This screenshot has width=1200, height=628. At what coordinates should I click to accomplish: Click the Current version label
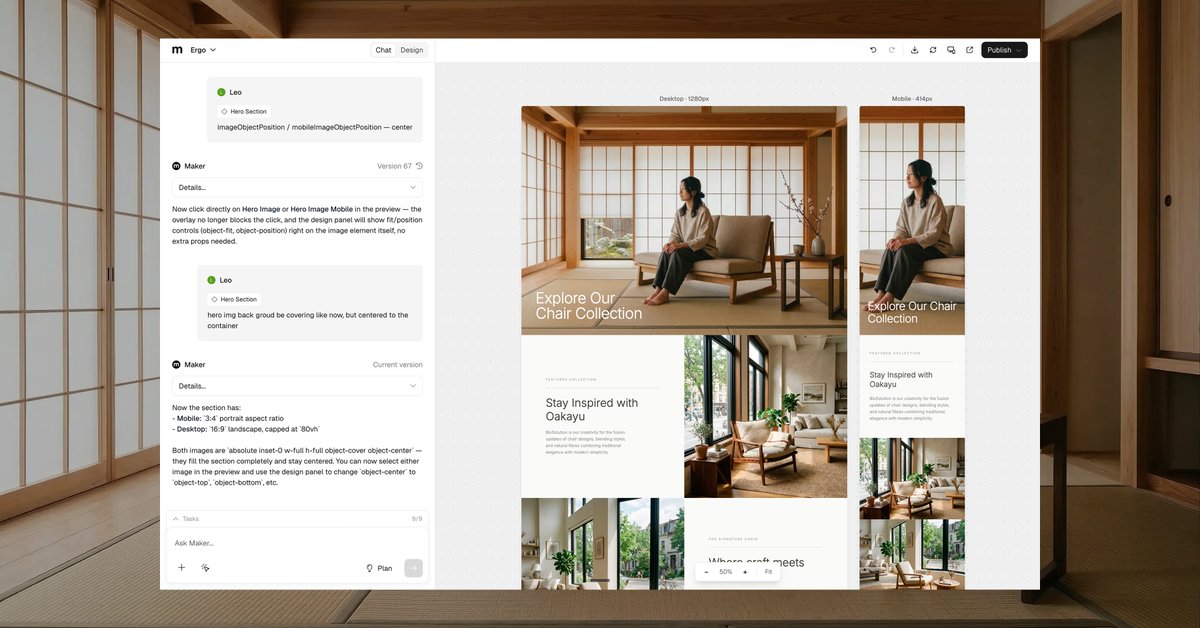point(398,365)
